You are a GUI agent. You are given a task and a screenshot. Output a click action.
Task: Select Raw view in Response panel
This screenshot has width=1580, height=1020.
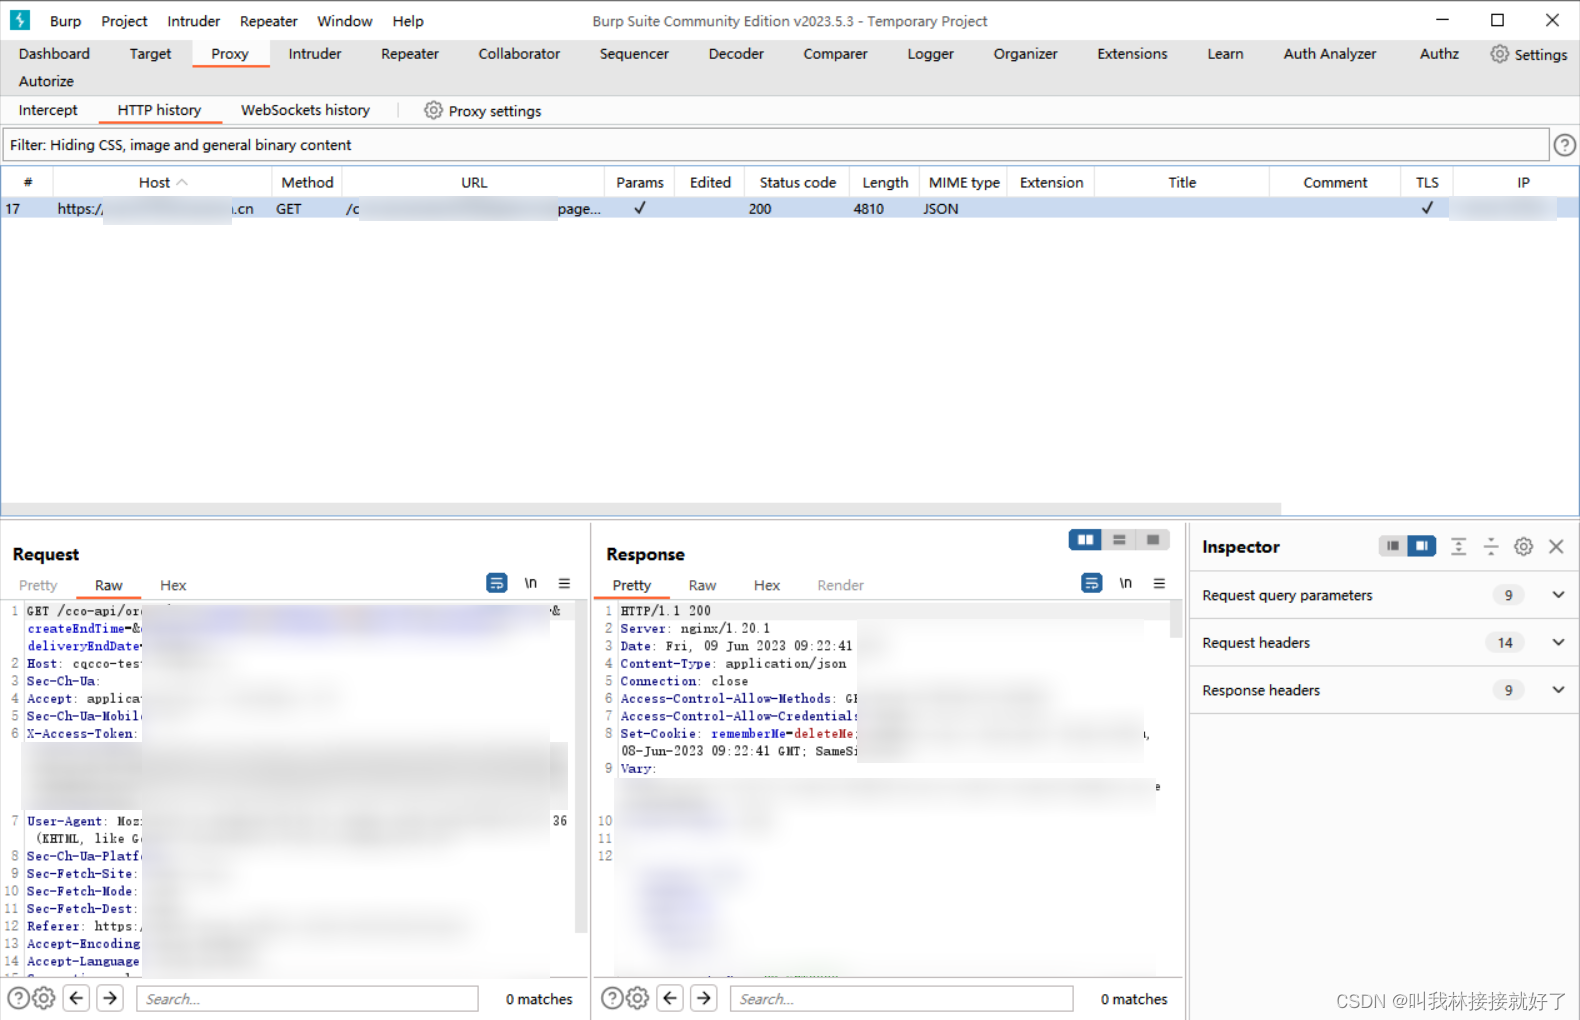tap(702, 585)
